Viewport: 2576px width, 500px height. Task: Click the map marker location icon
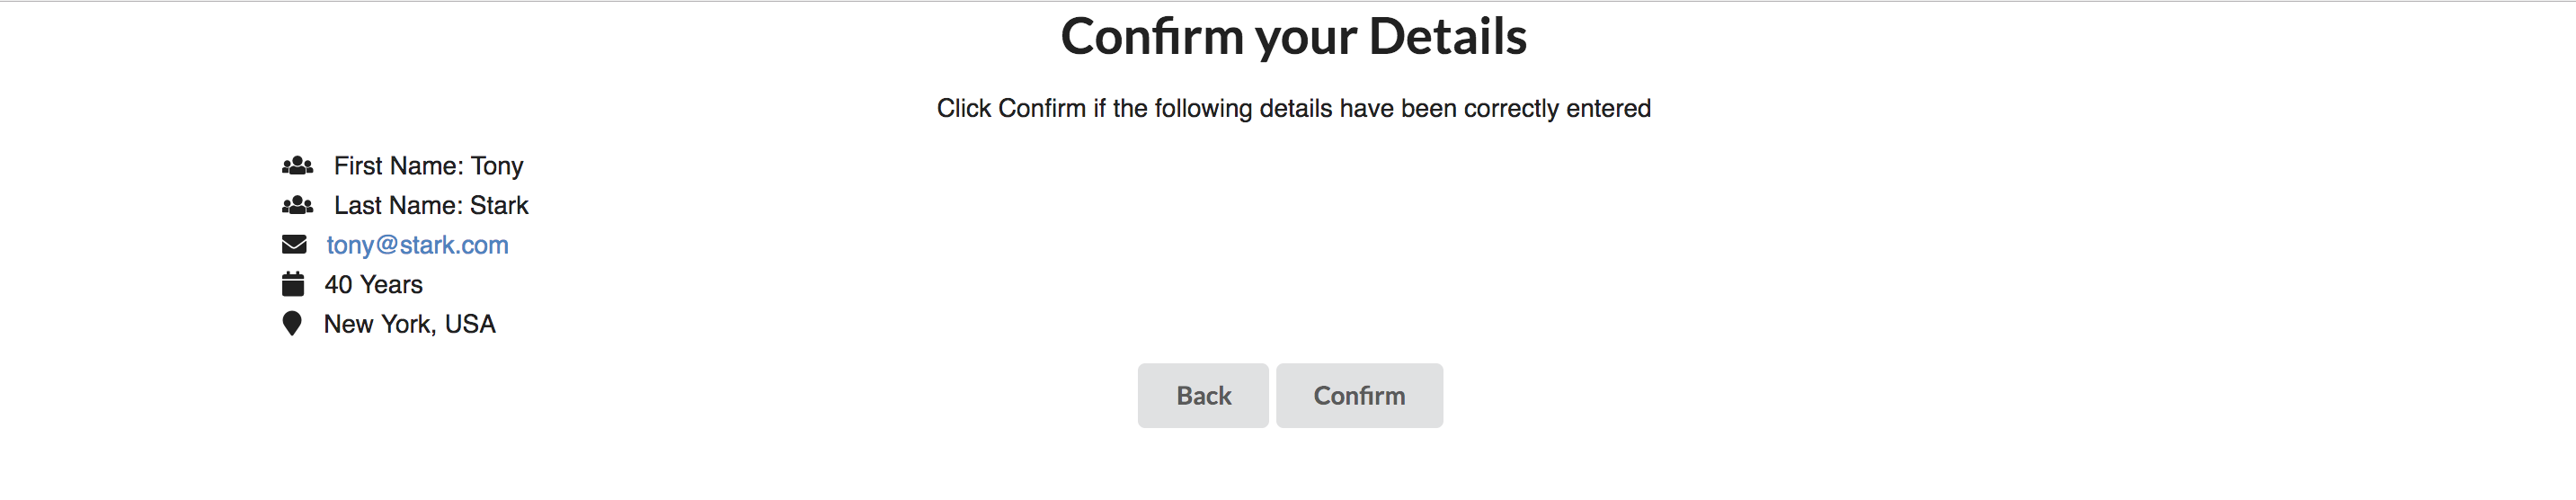292,324
